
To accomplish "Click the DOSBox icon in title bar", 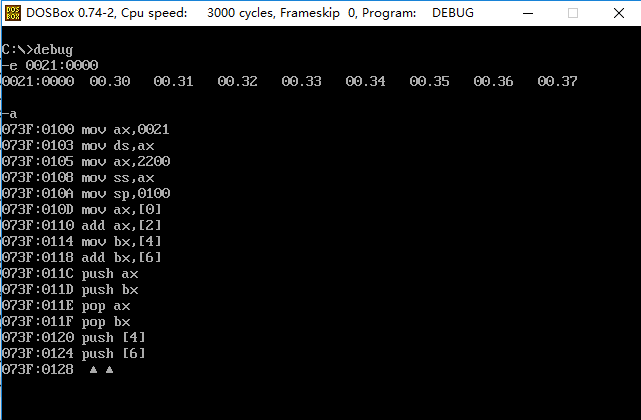I will tap(13, 13).
